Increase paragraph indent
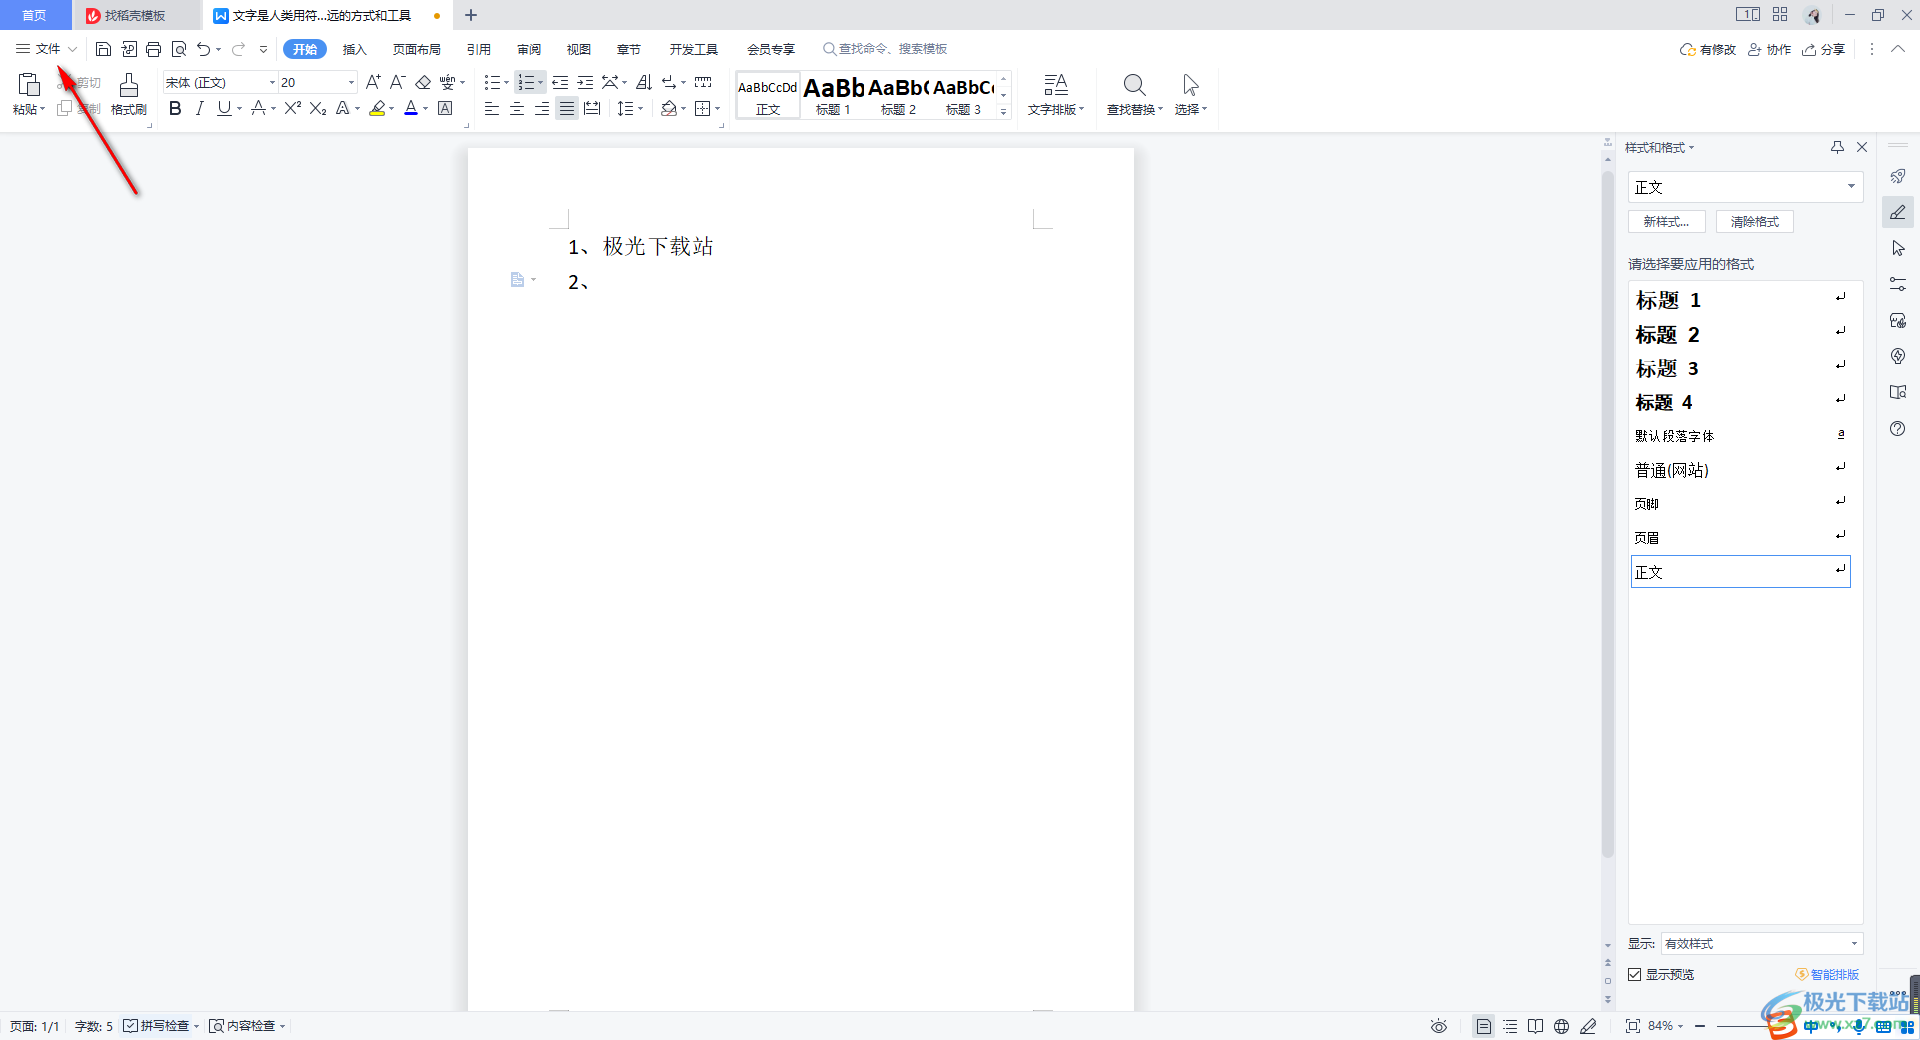This screenshot has height=1040, width=1920. [585, 82]
